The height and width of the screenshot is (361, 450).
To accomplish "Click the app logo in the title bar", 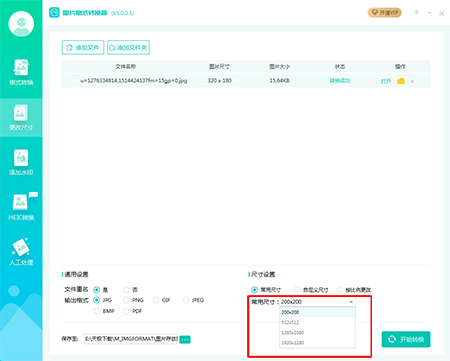I will pos(54,13).
